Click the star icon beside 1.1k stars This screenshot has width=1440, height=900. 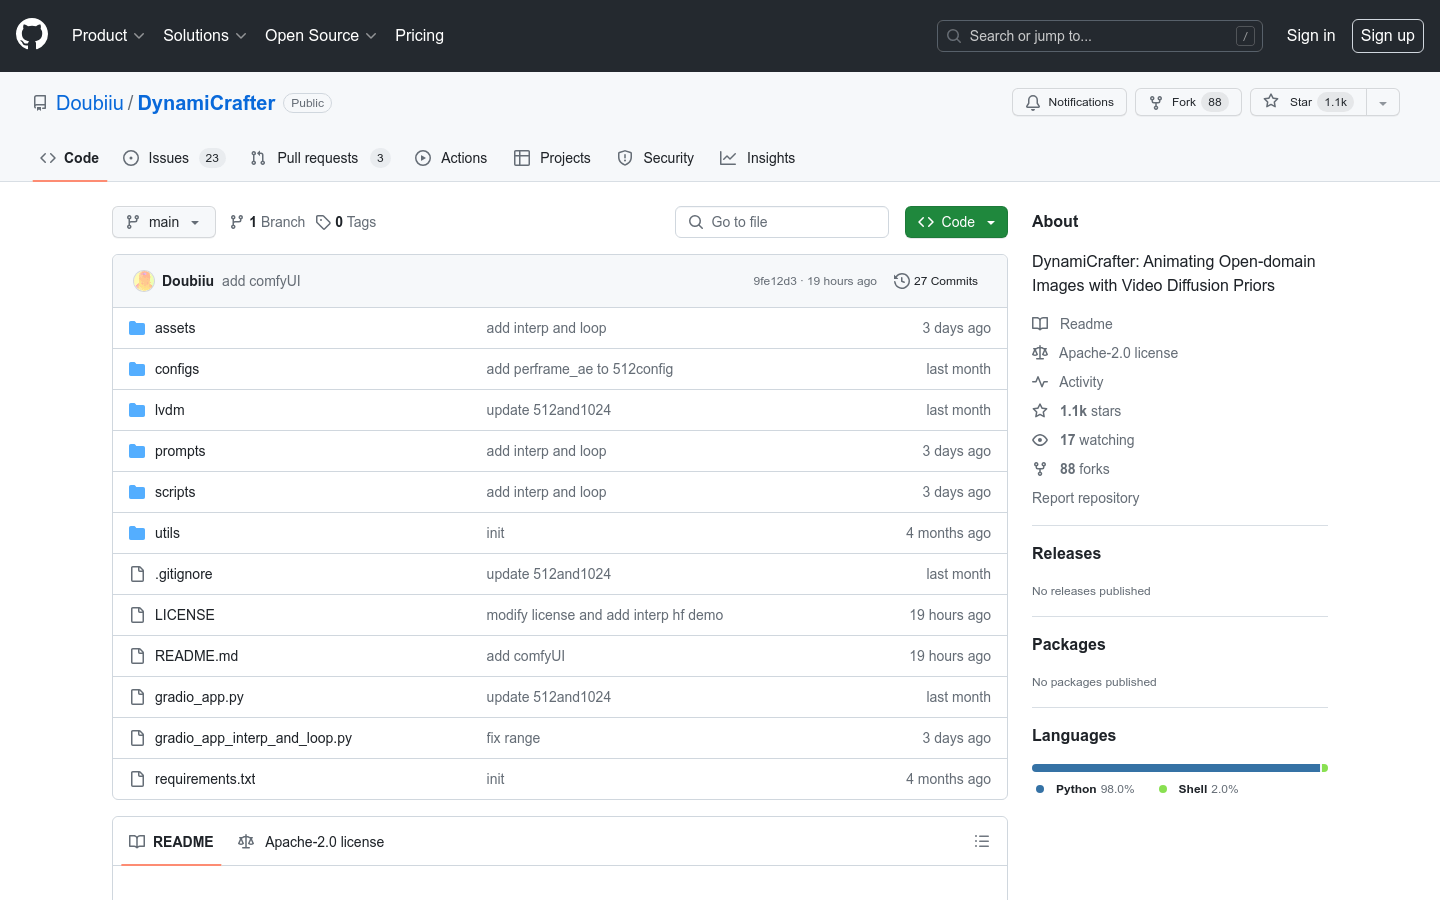[x=1040, y=411]
